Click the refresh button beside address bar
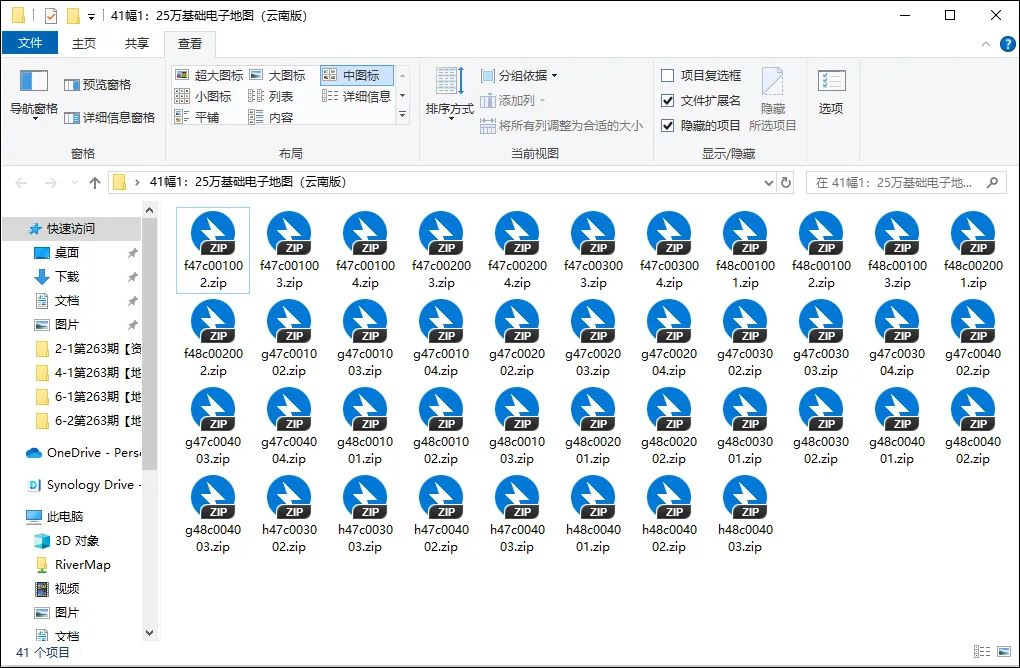 point(786,183)
